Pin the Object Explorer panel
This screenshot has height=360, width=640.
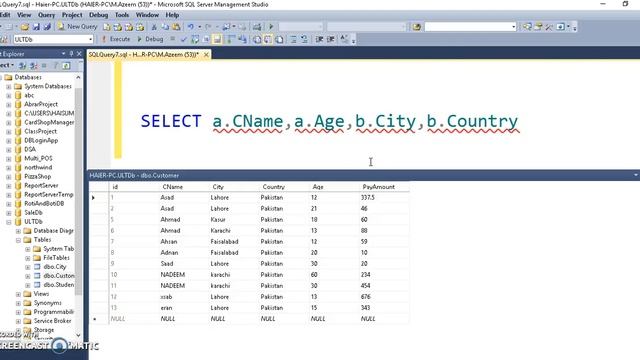tap(71, 54)
